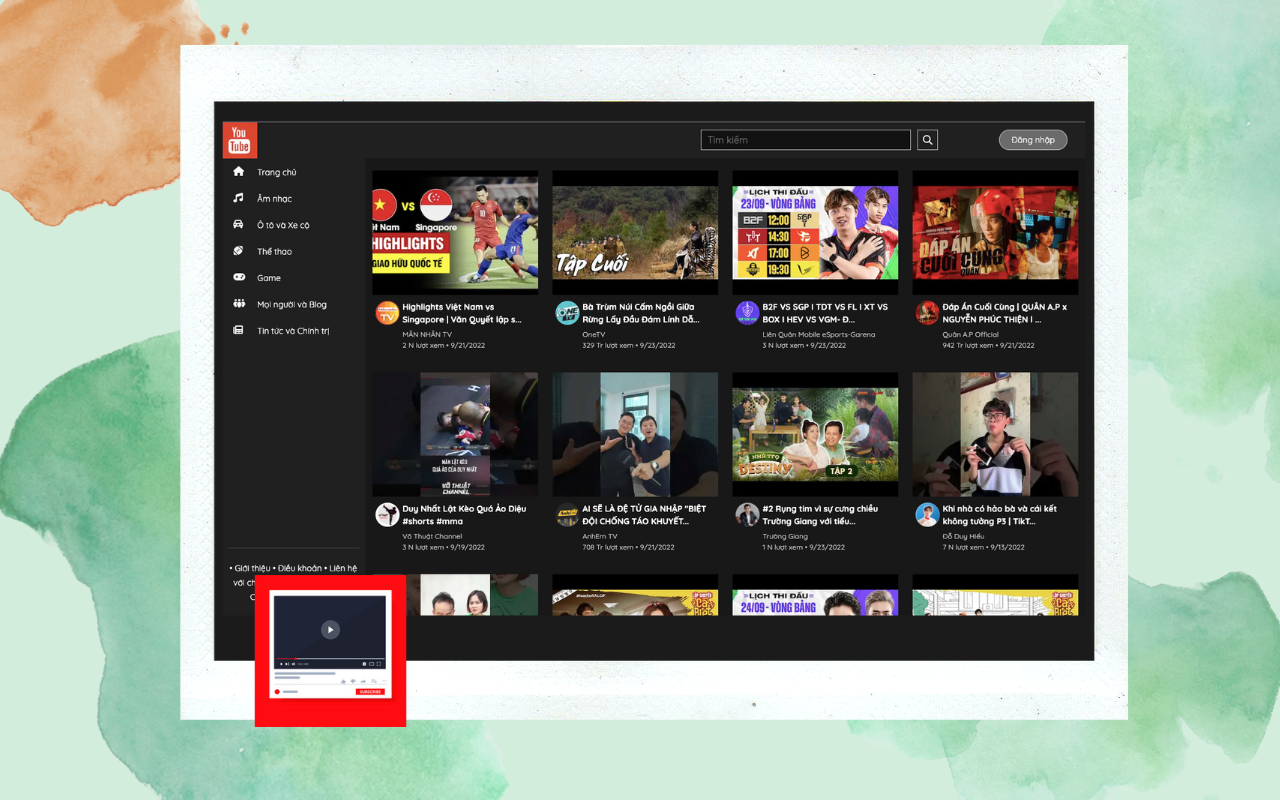Open Võ Thuật Channel avatar
Screen dimensions: 1280x800
coord(387,515)
